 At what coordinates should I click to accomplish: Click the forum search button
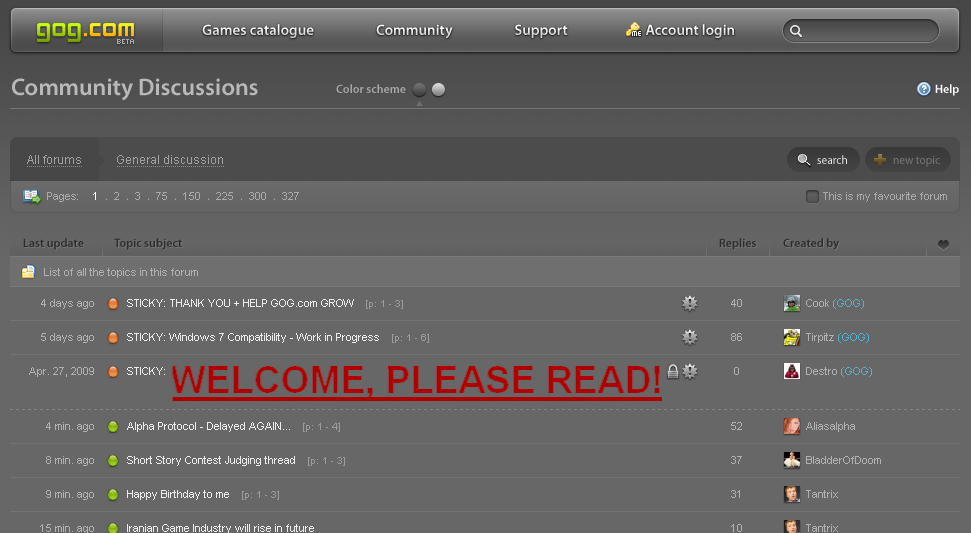(823, 160)
